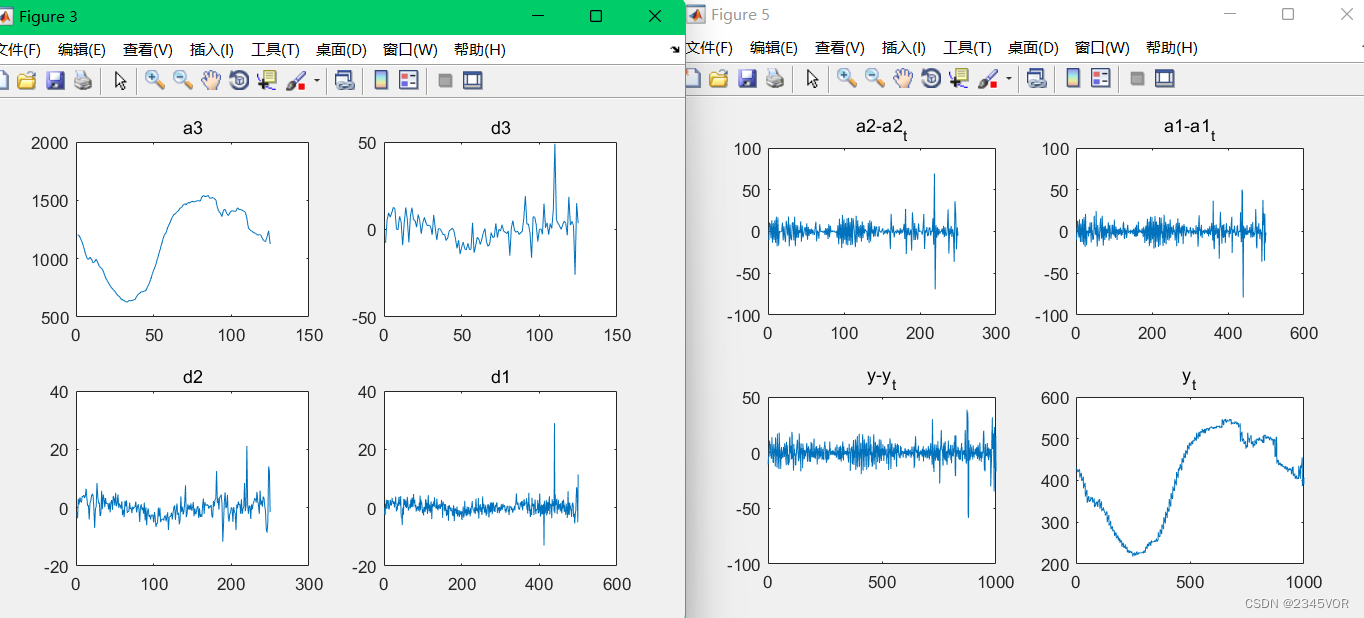Activate Zoom Out tool in Figure 3
Screen dimensions: 1364x618
coord(182,81)
